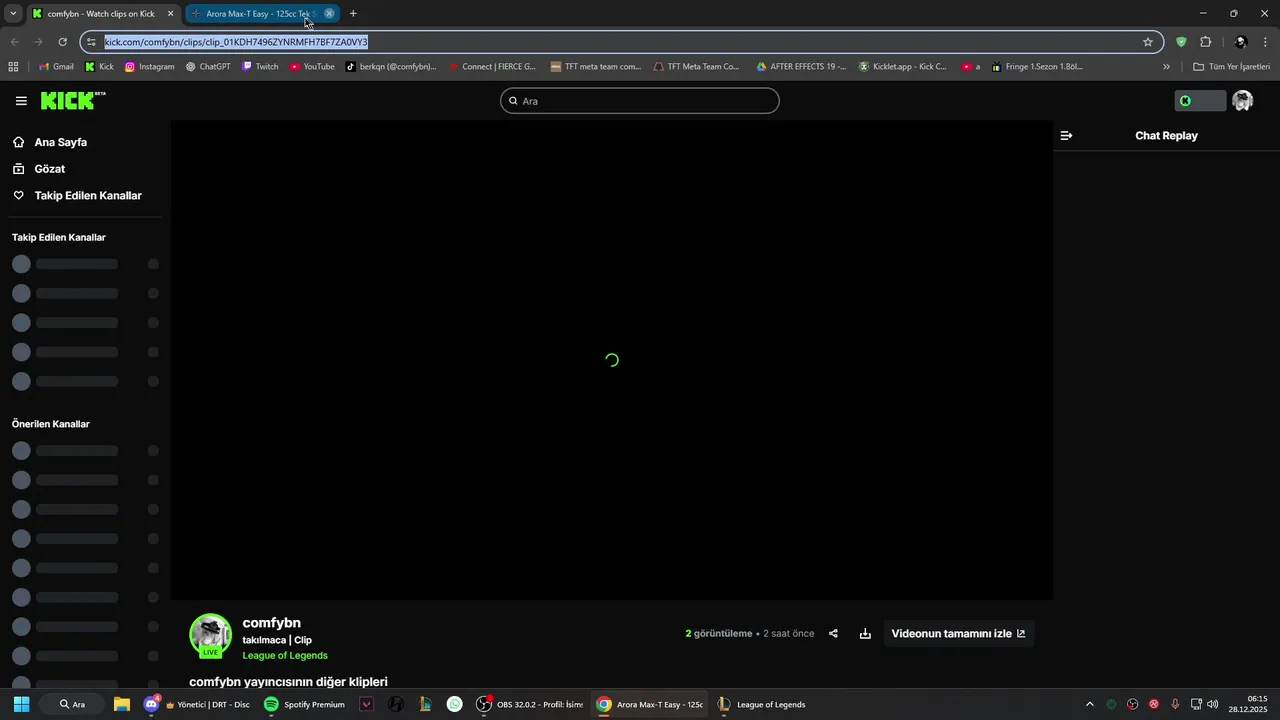Bookmark this page with the star icon
This screenshot has width=1280, height=720.
point(1148,42)
